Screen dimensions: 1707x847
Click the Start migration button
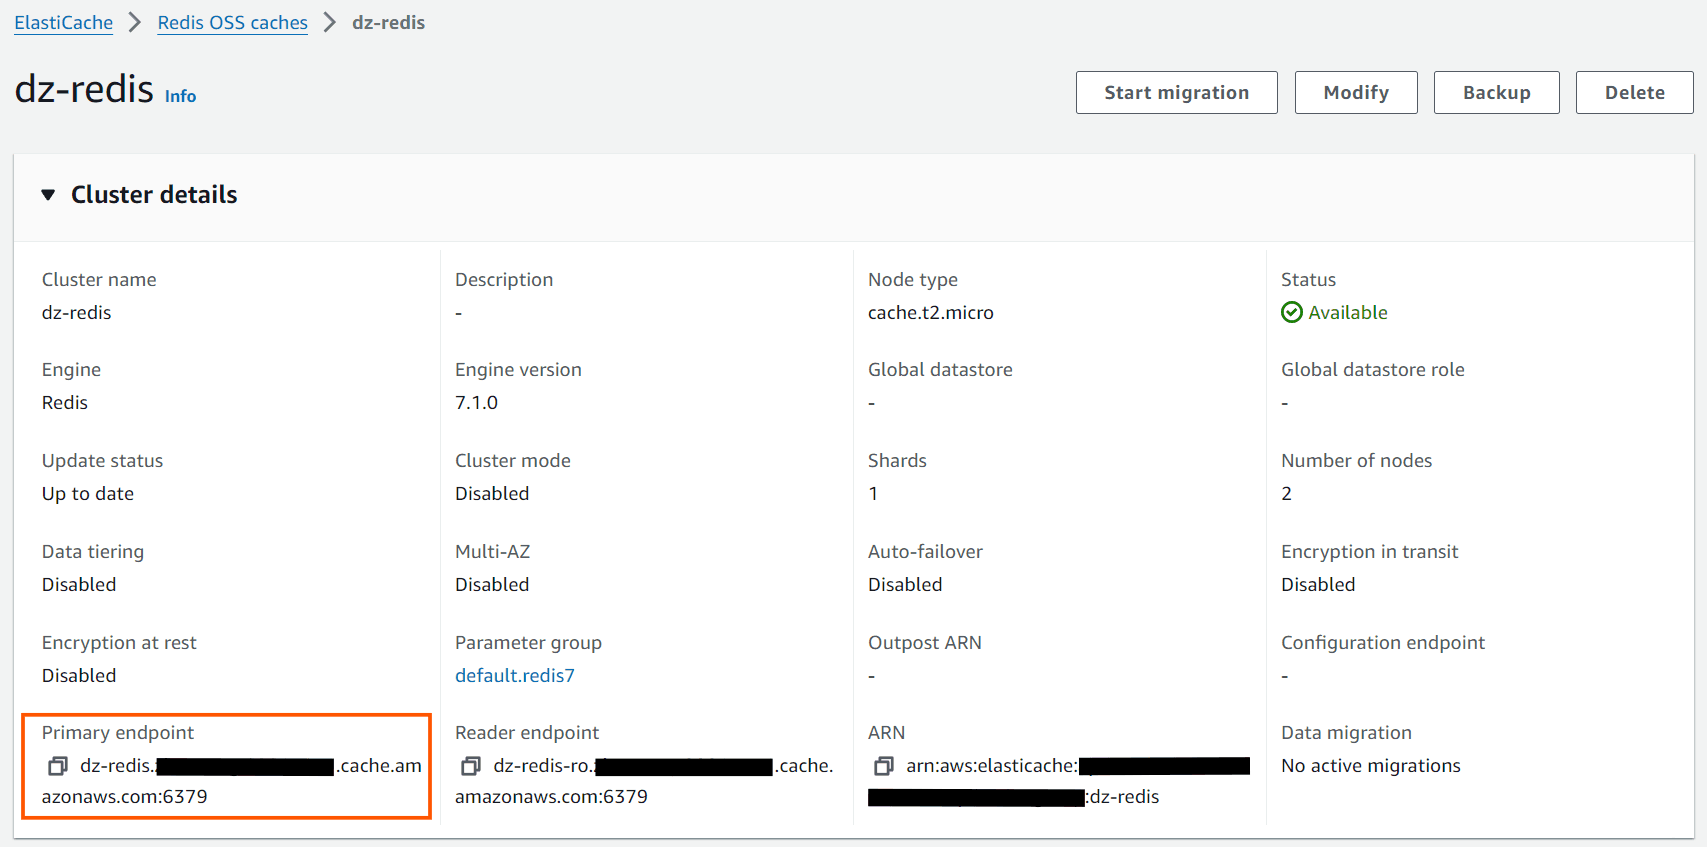tap(1177, 92)
